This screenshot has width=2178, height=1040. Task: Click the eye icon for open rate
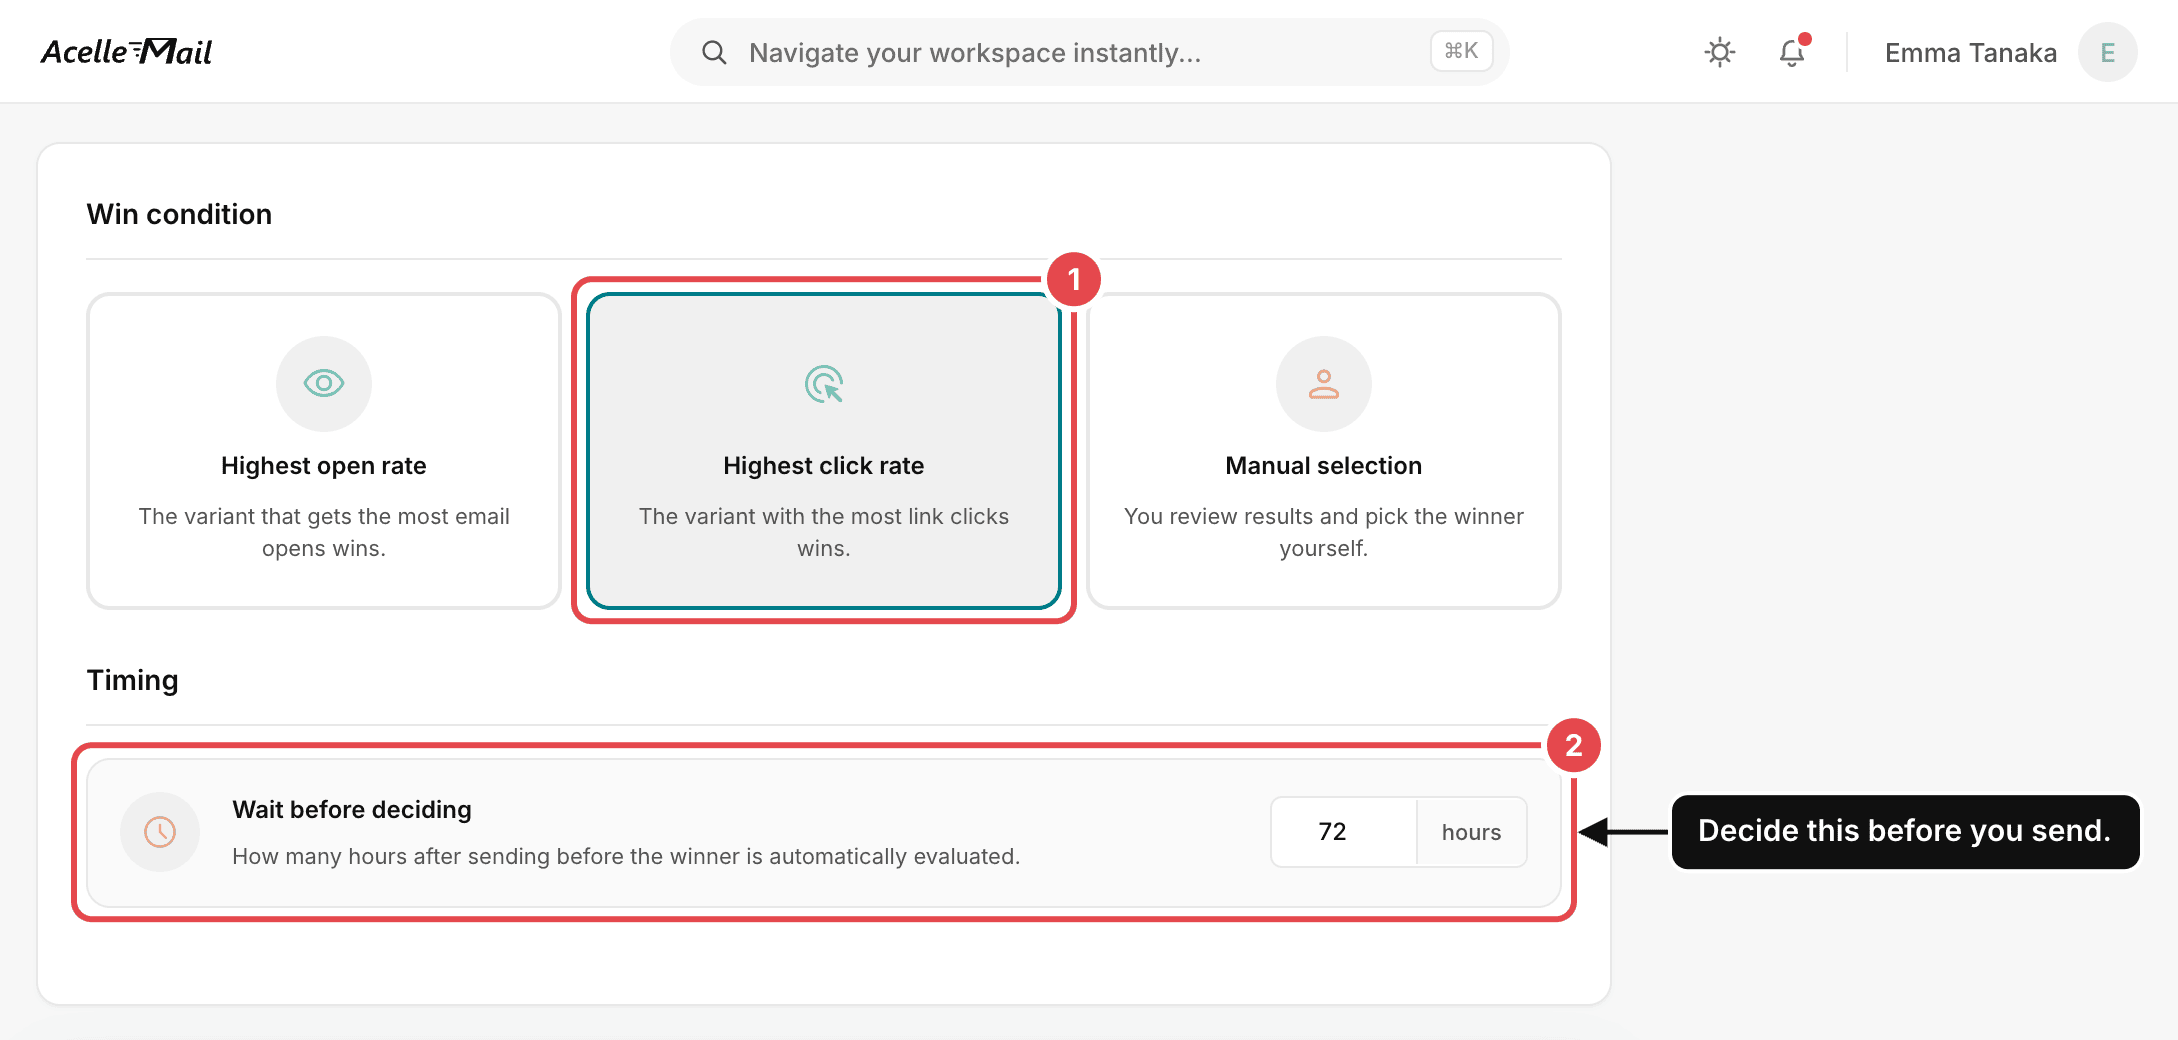(x=324, y=383)
